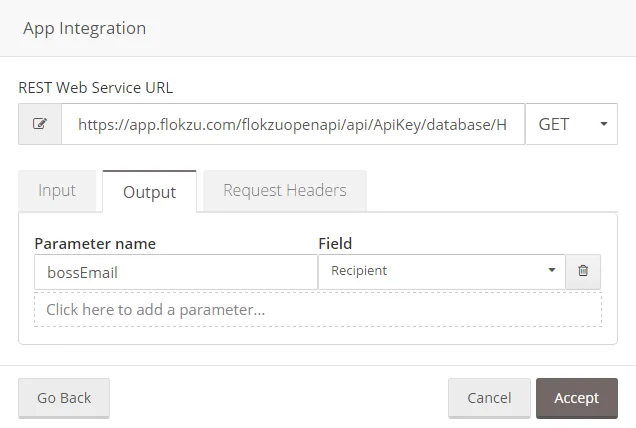This screenshot has height=428, width=636.
Task: Focus the REST Web Service URL field
Action: click(x=293, y=124)
